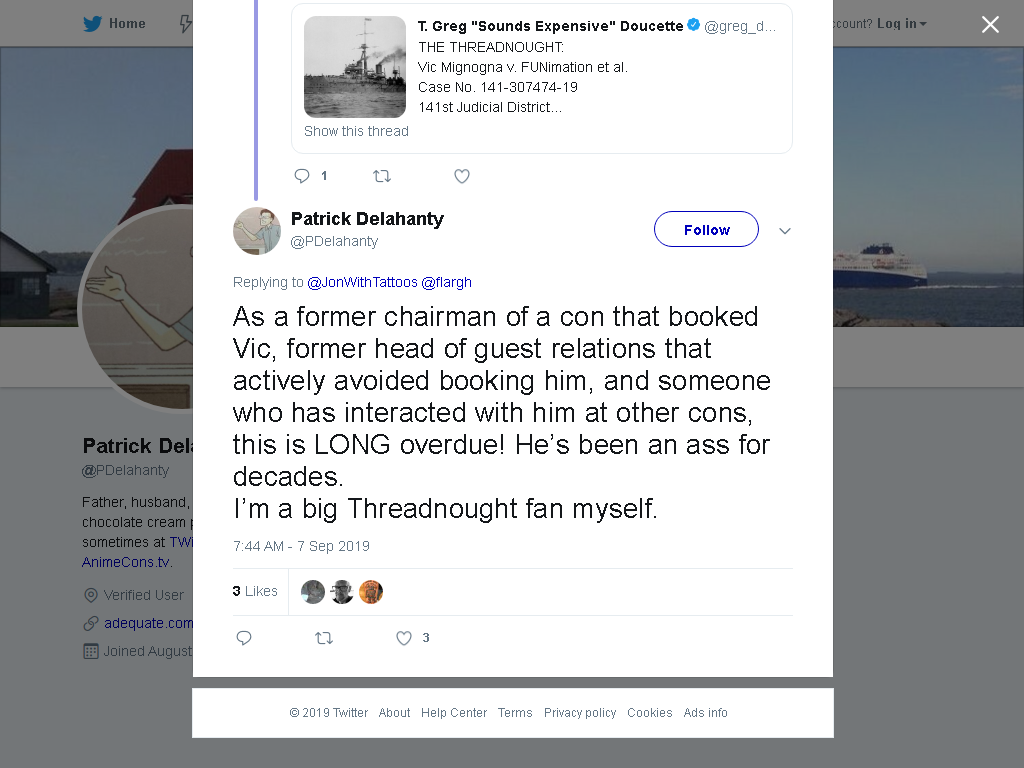Reply to Patrick Delahanty's tweet
The image size is (1024, 768).
[244, 638]
